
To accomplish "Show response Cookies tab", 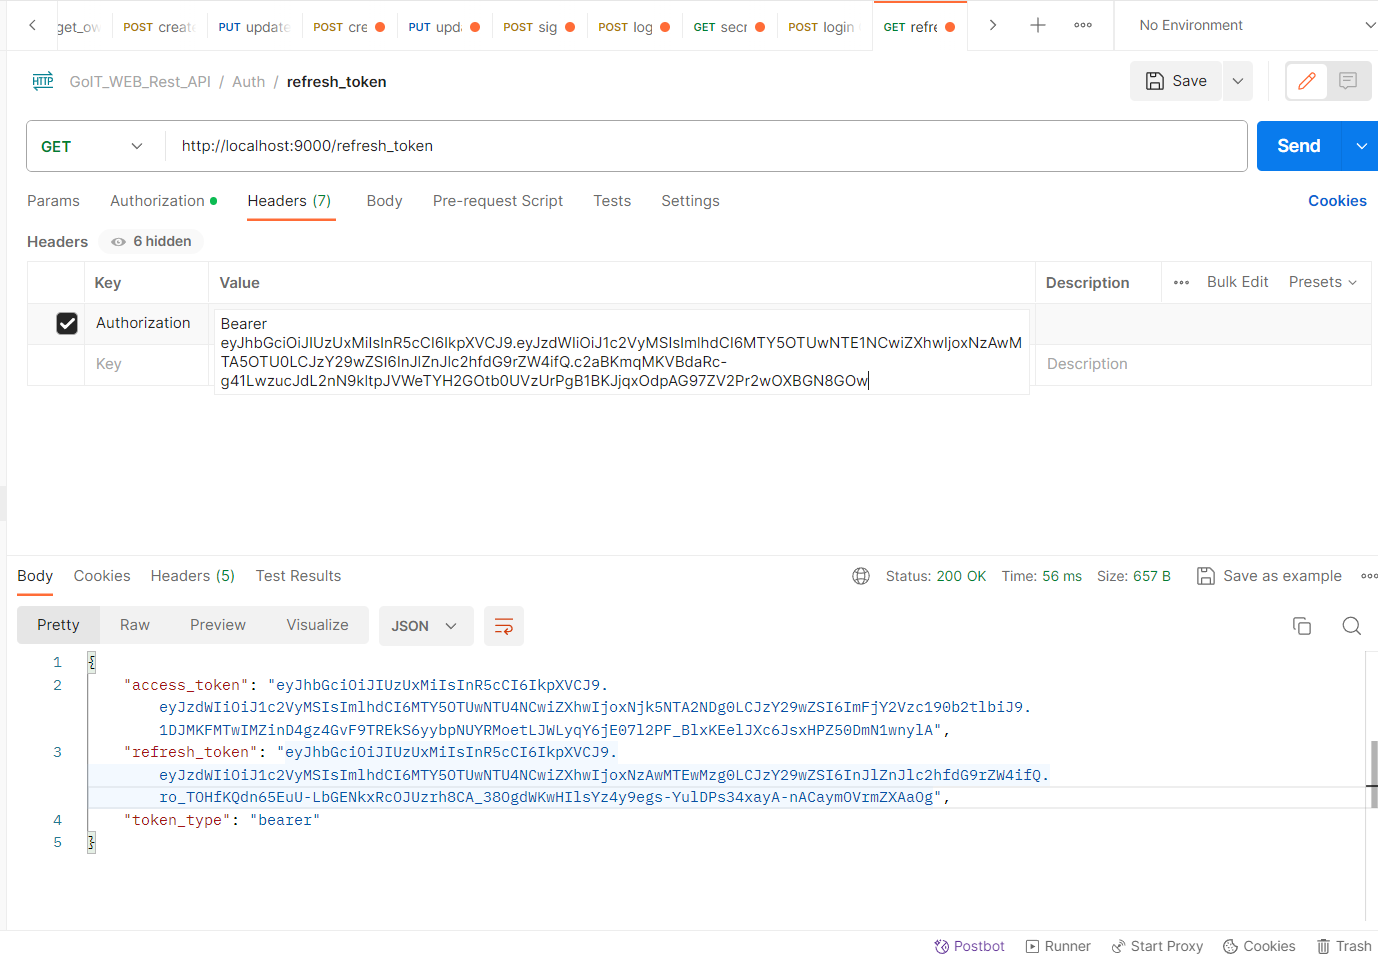I will pos(102,576).
